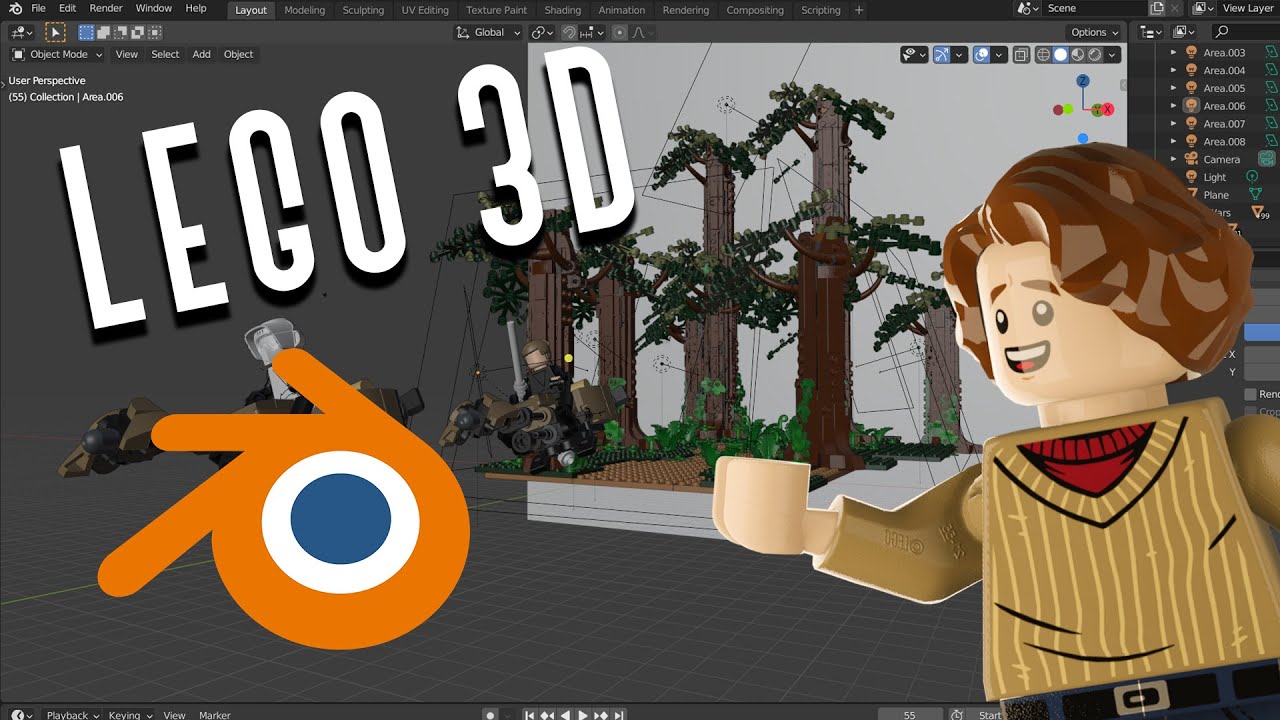Open the viewport Add menu

pos(201,54)
